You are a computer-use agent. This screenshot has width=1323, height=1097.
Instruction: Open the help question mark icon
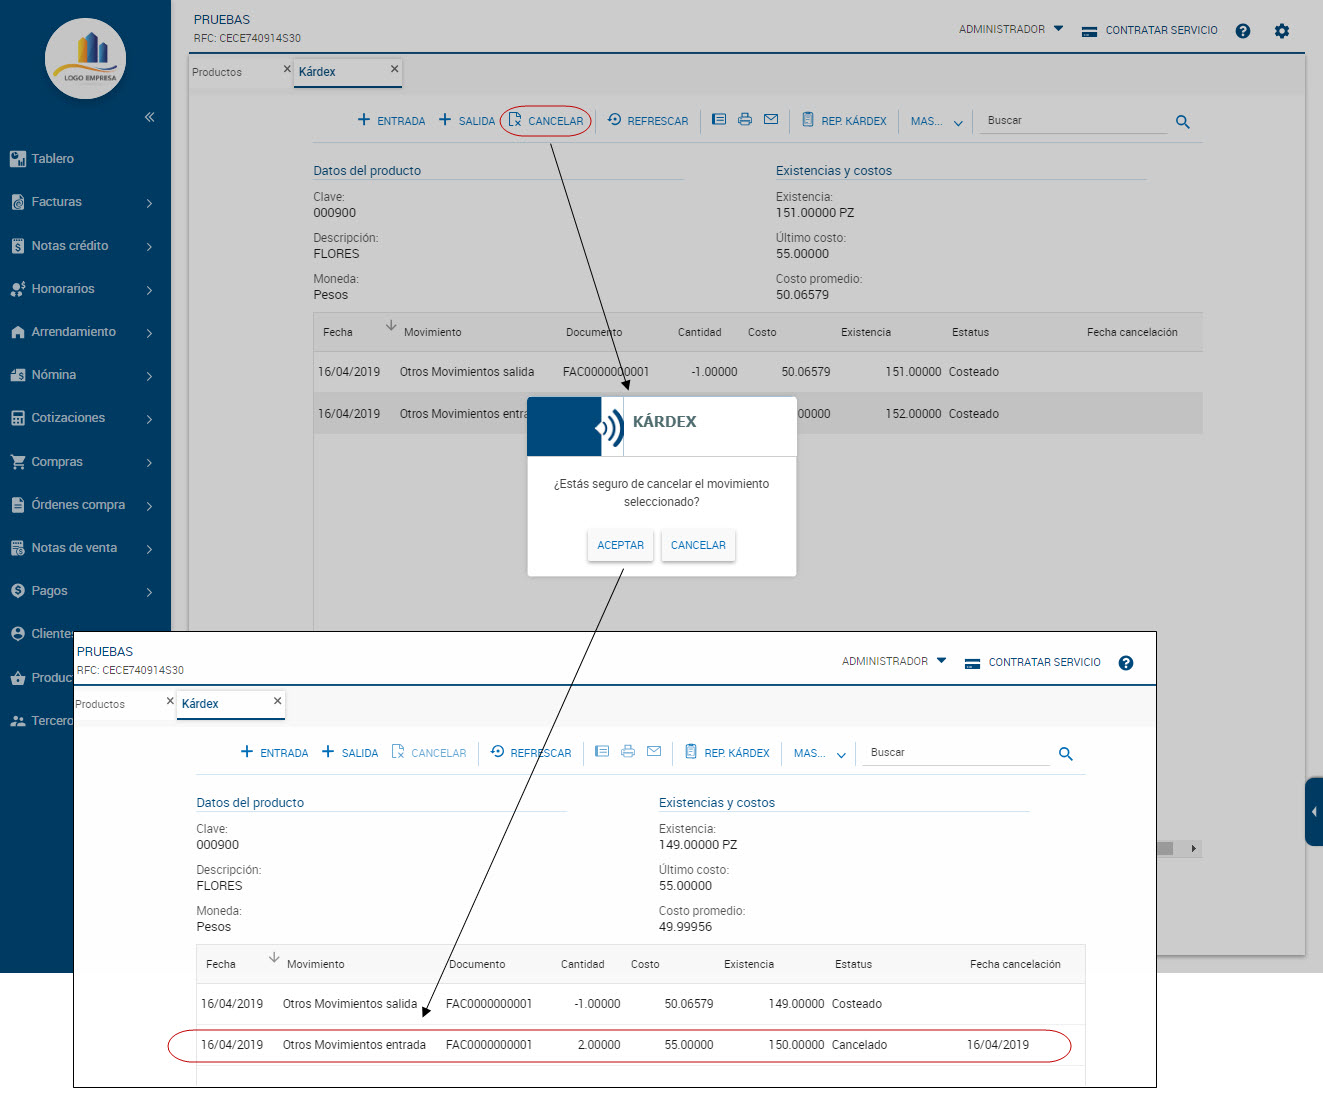(1242, 31)
